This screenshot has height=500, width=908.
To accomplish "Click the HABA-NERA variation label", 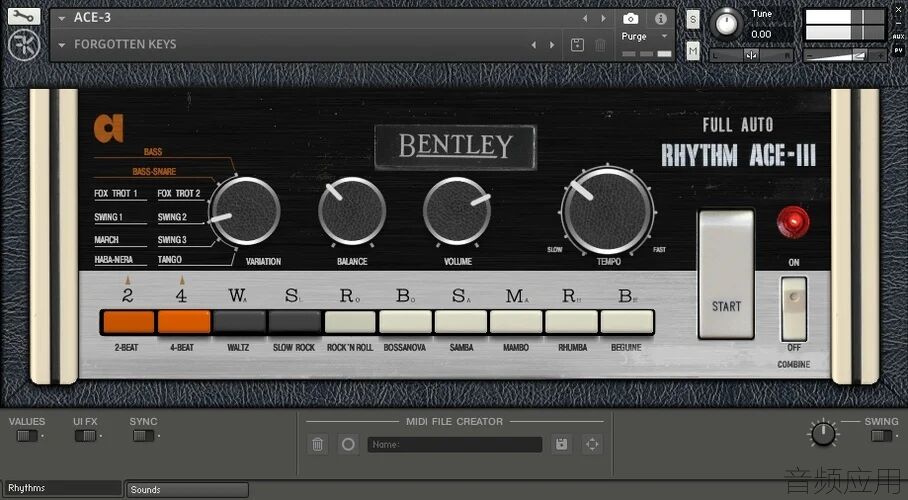I will (x=114, y=260).
